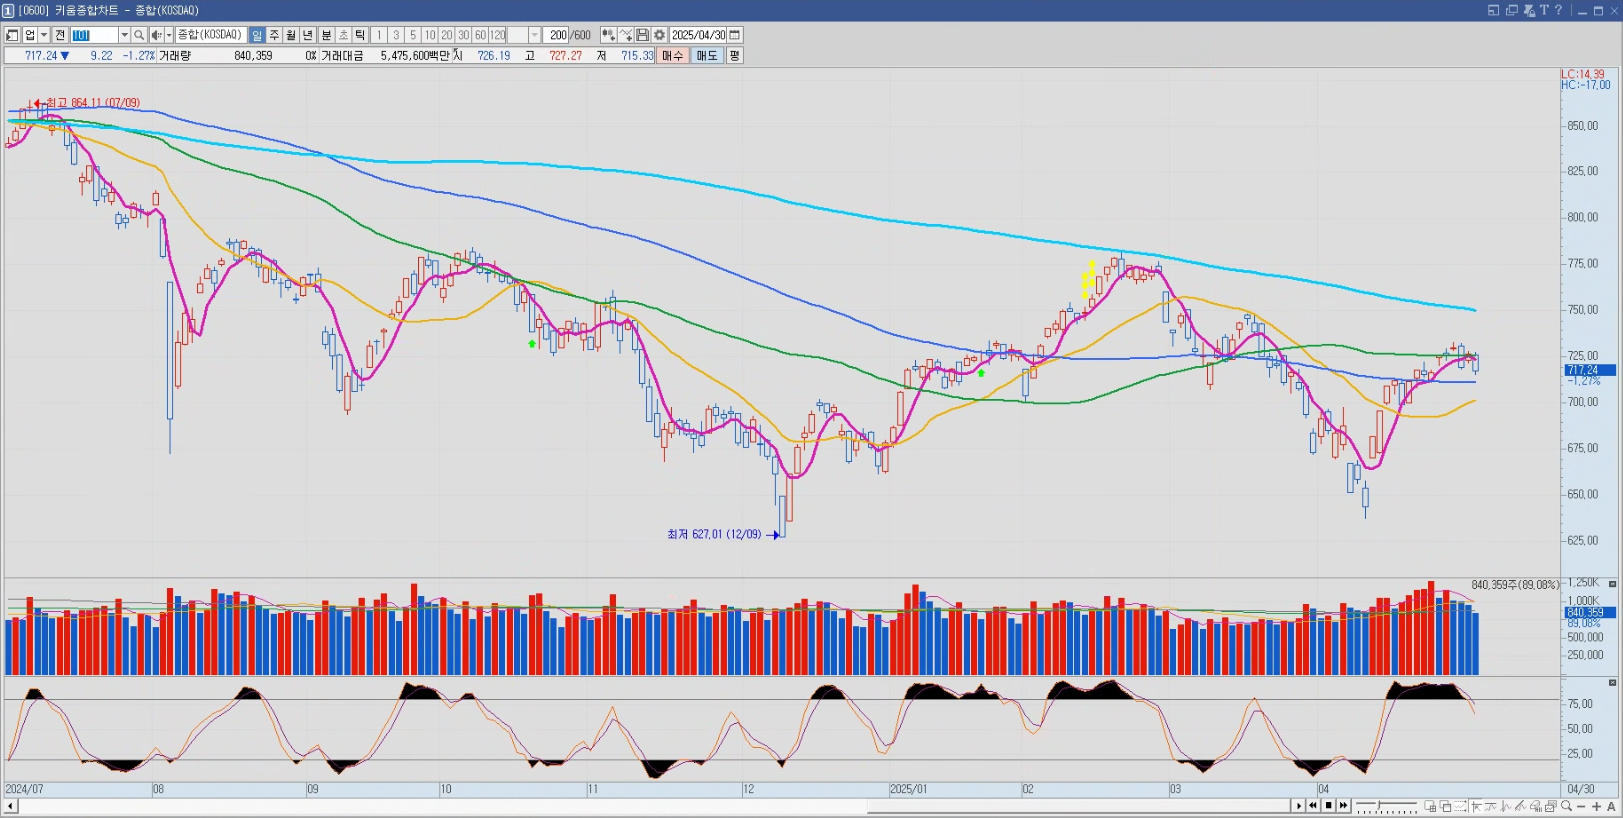The image size is (1623, 818).
Task: Select the 년 yearly period toggle
Action: point(308,35)
